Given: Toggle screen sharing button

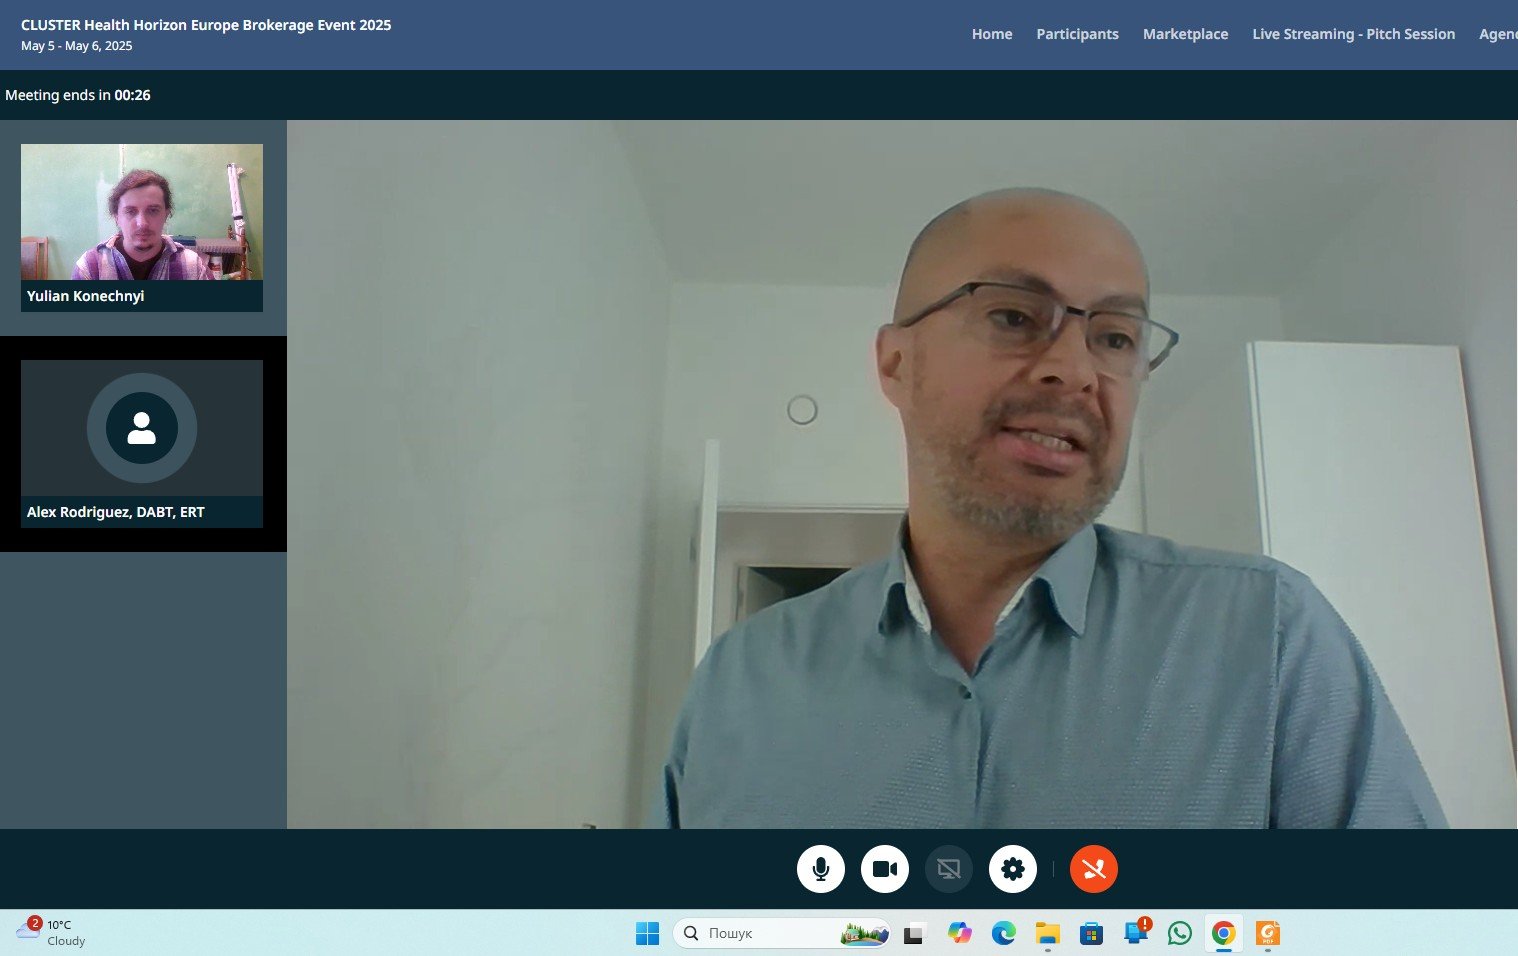Looking at the screenshot, I should (x=948, y=869).
